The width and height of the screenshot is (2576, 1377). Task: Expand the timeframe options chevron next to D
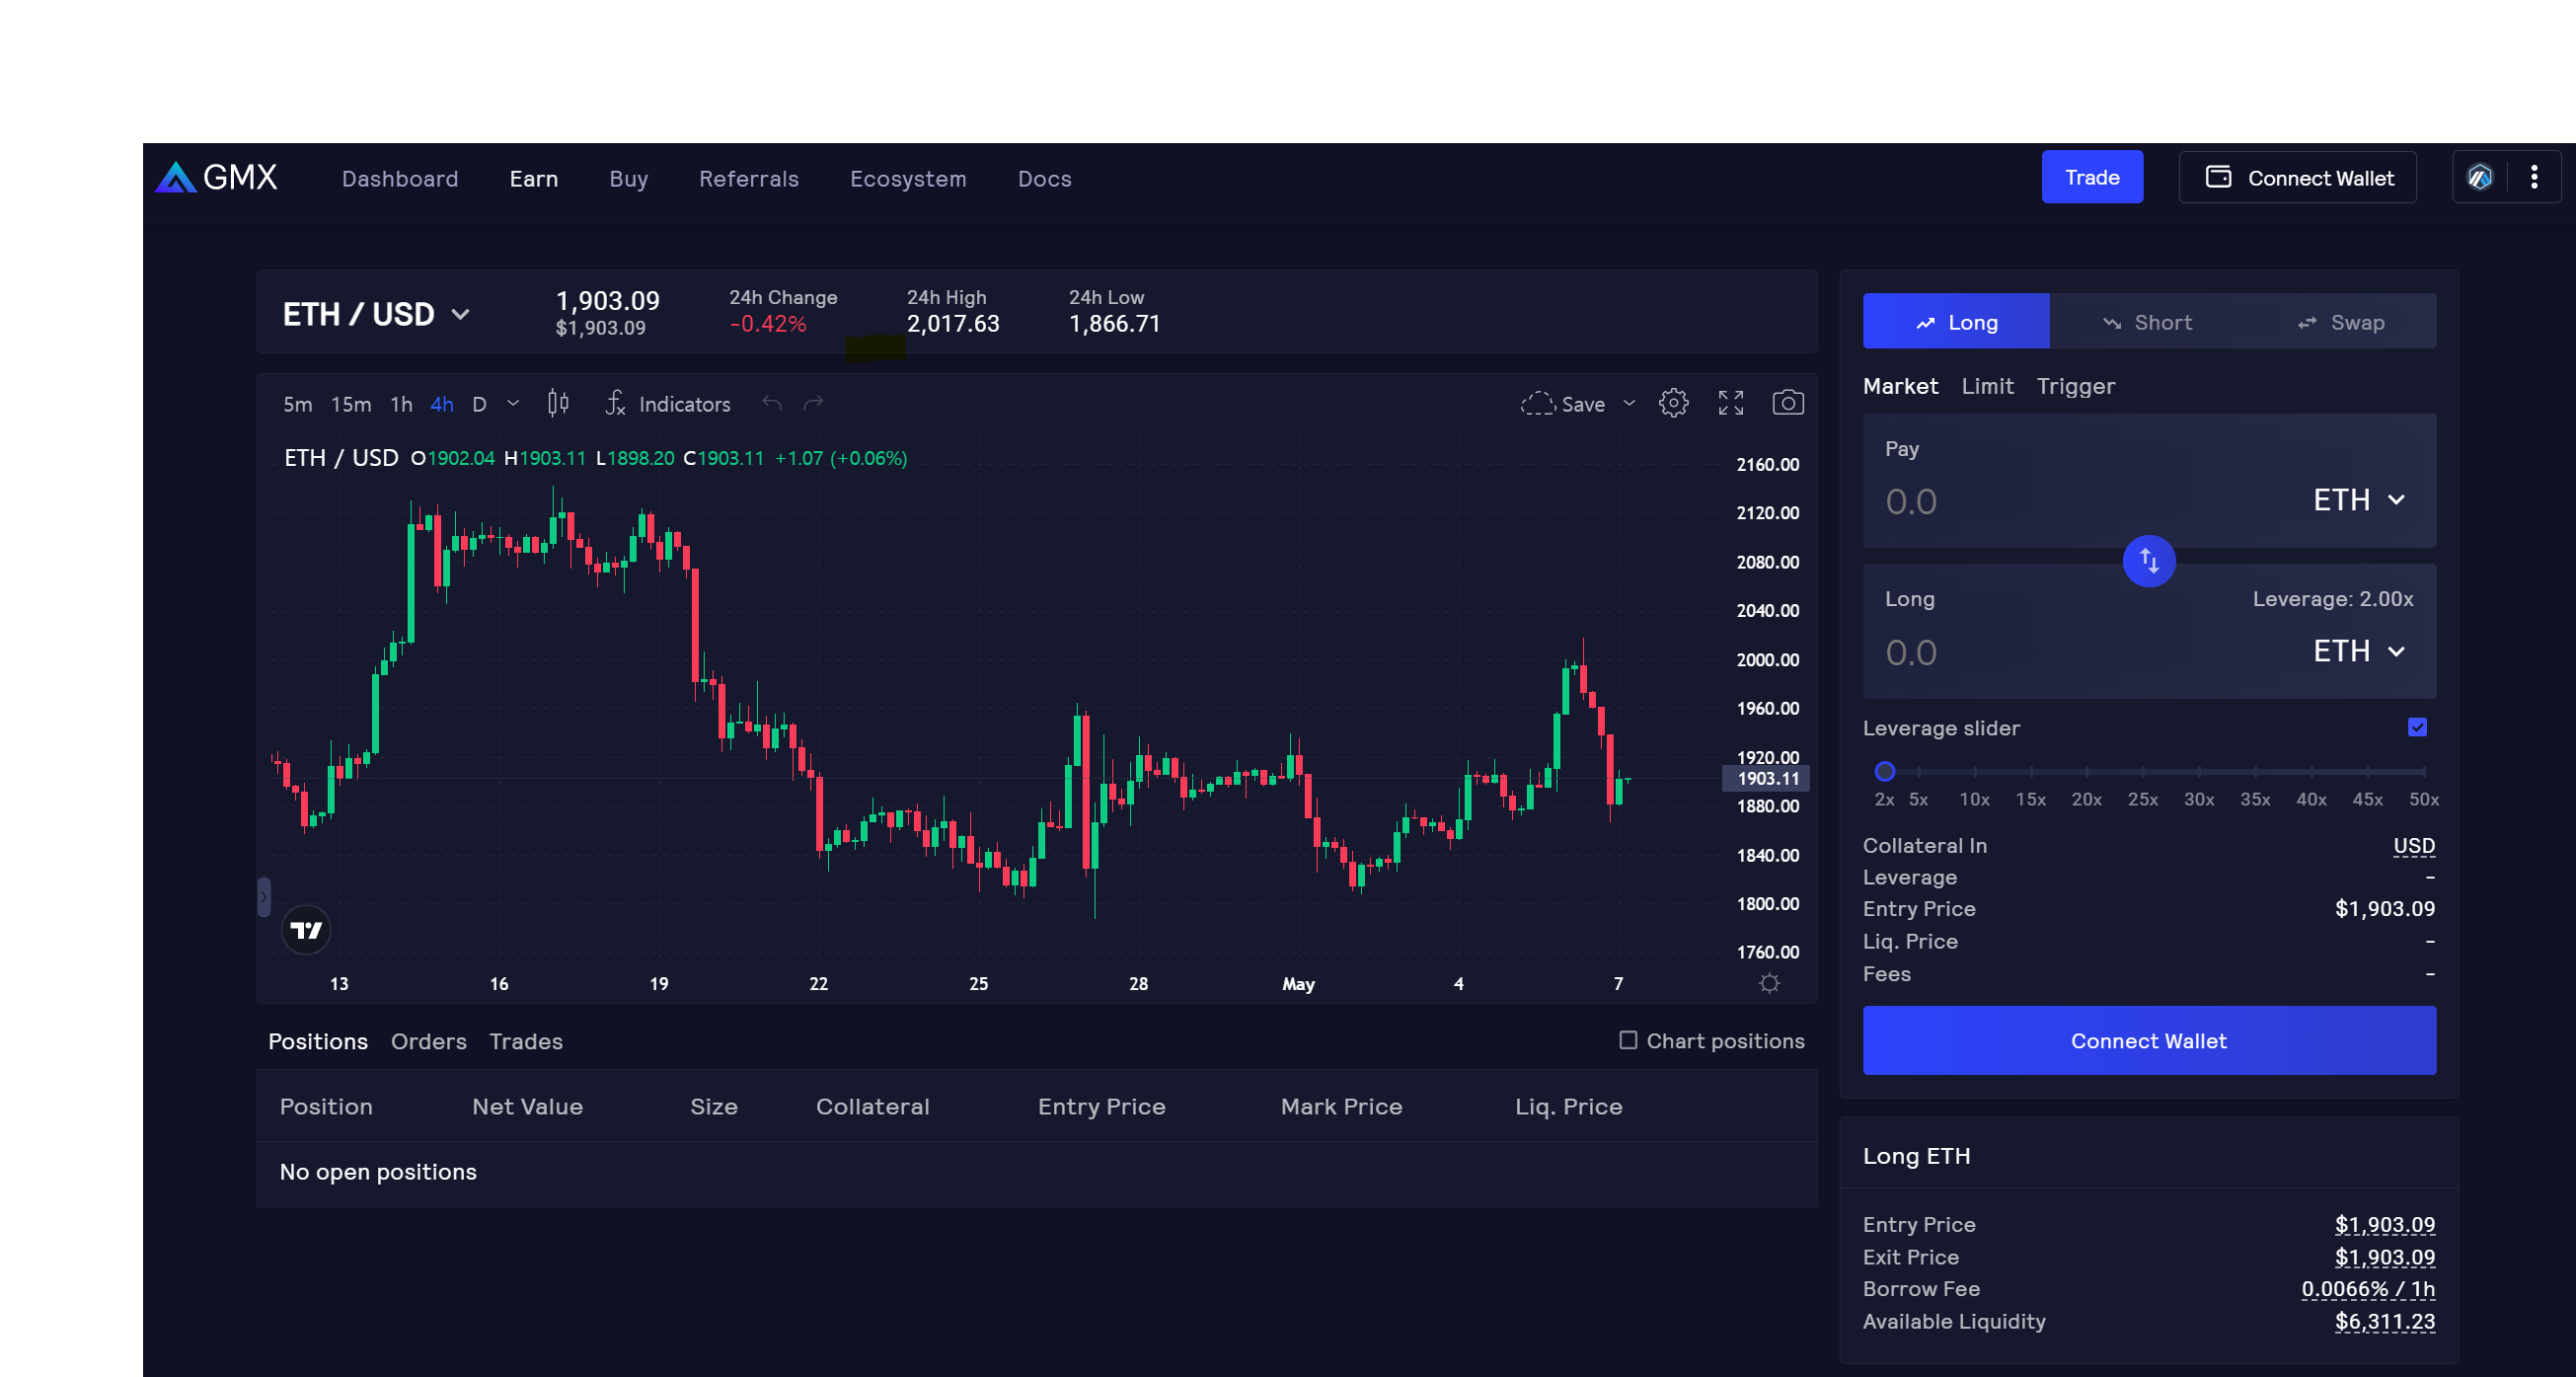(512, 403)
